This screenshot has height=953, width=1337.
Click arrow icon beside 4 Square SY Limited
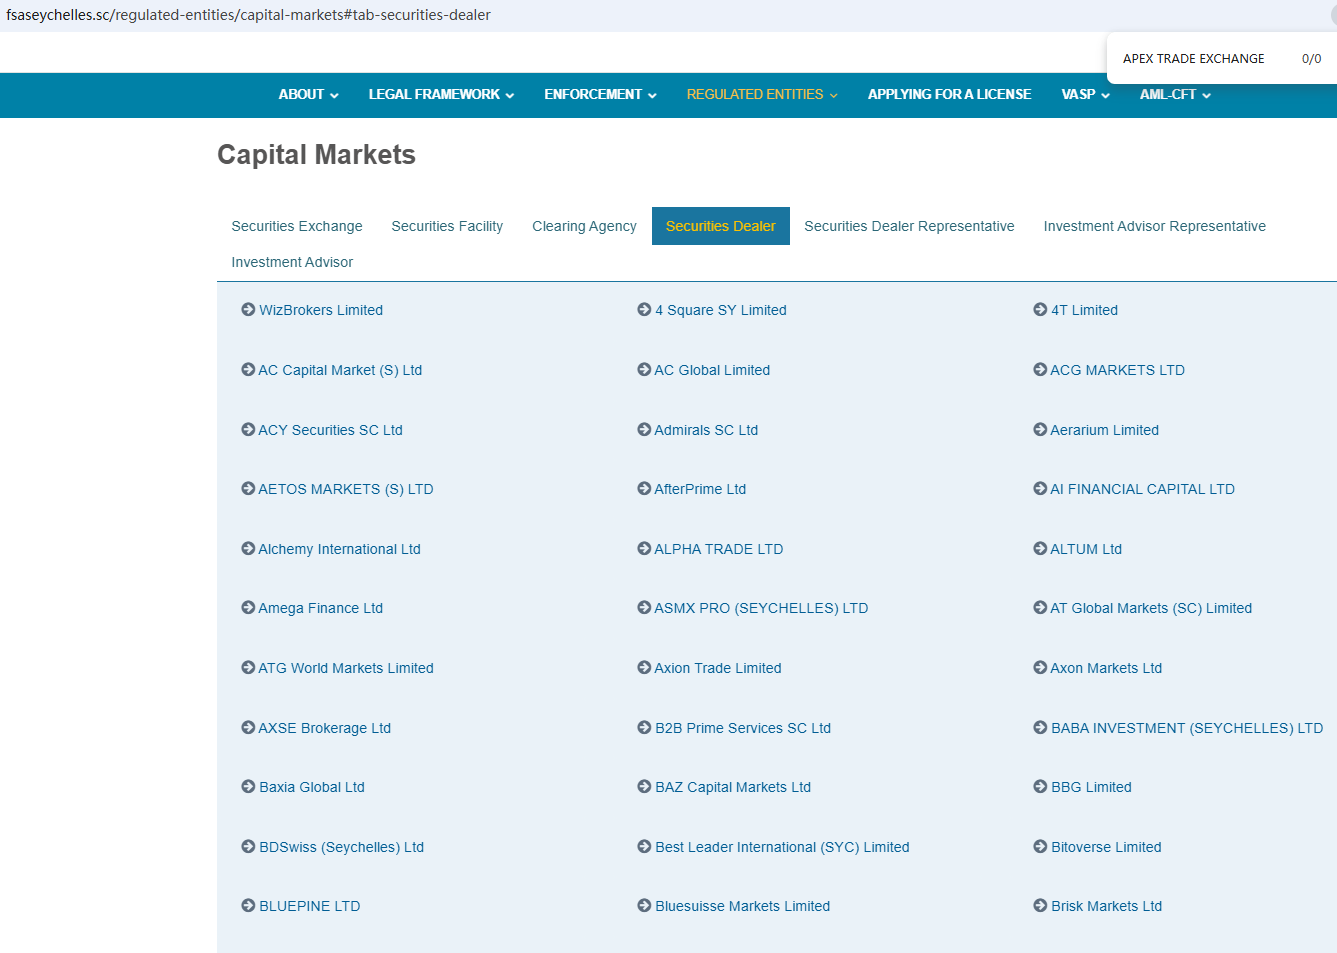[644, 310]
